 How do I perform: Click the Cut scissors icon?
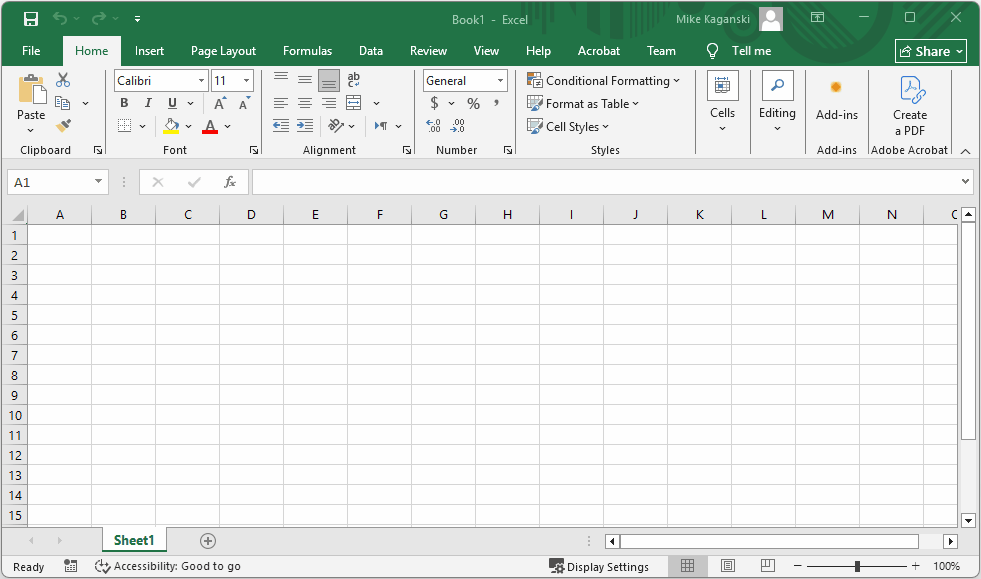point(63,79)
